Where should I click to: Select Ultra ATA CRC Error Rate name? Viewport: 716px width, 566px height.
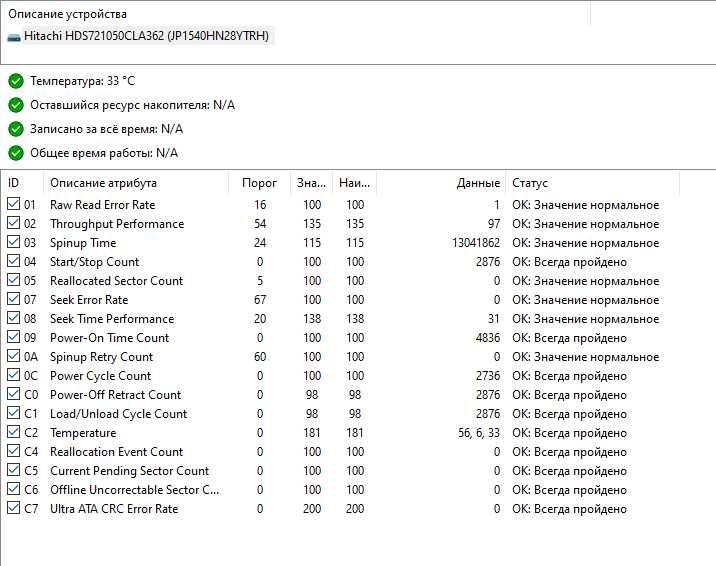(114, 509)
